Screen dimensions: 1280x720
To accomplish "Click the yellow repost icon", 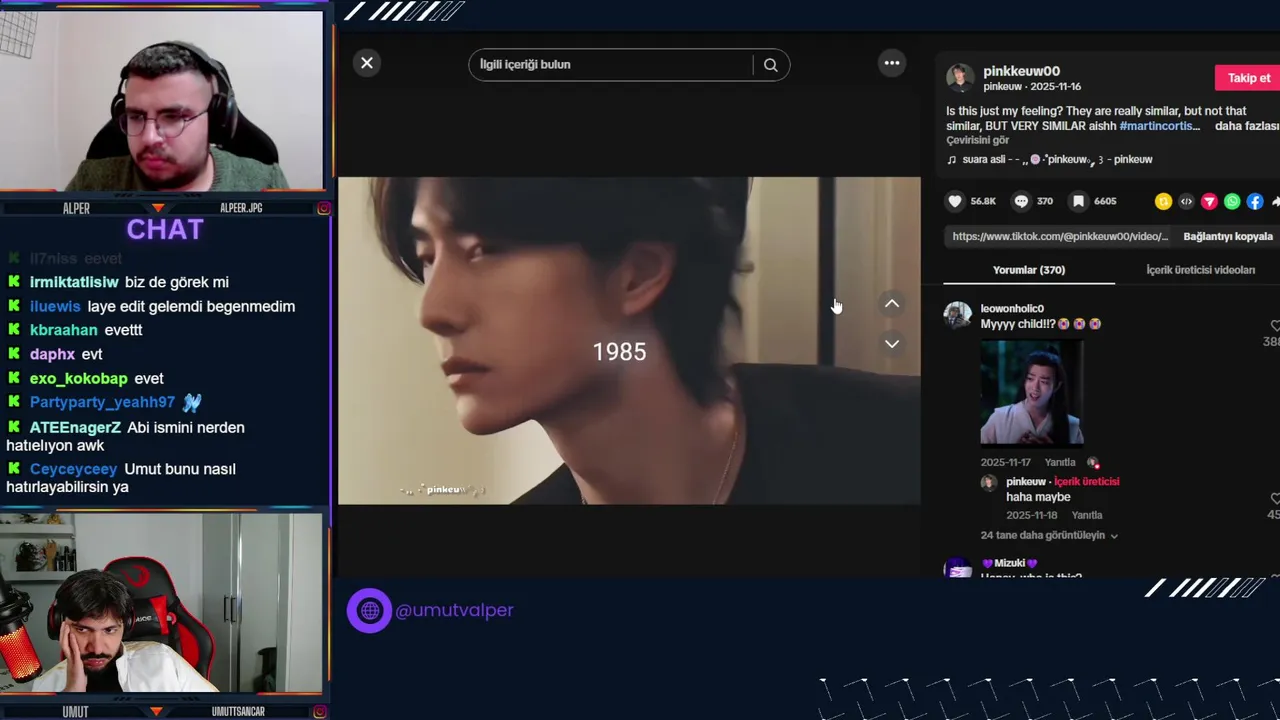I will (x=1163, y=201).
